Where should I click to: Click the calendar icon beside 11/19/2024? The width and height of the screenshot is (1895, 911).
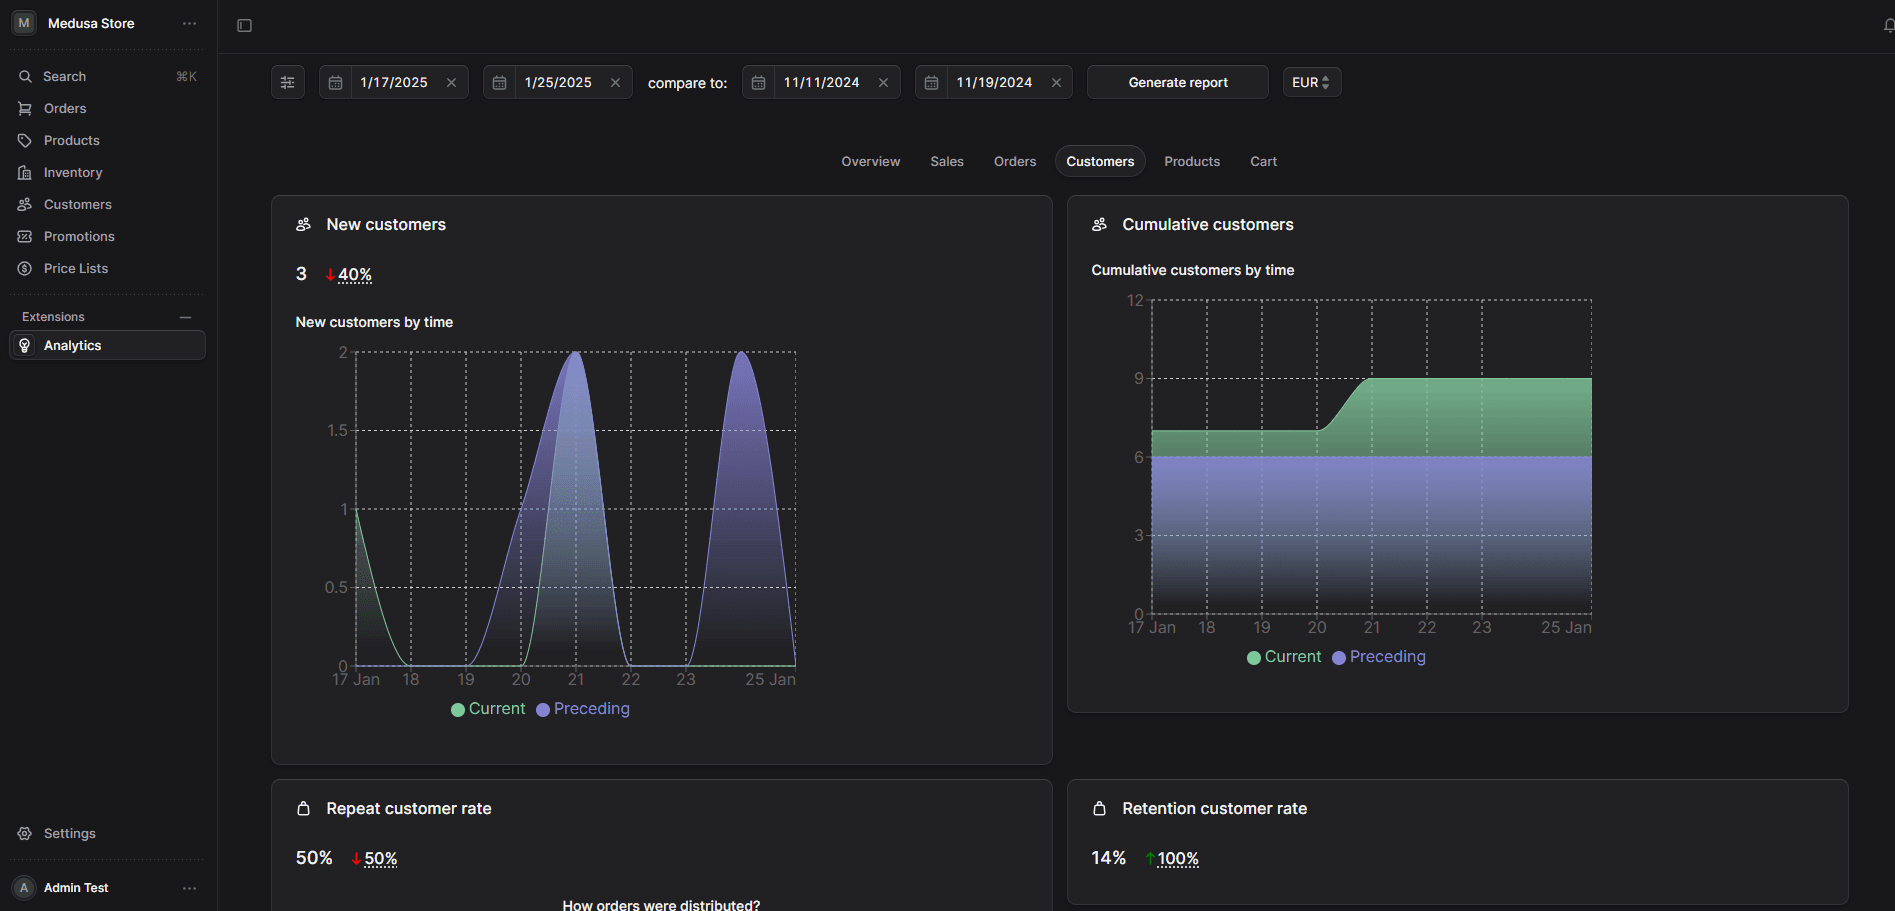(931, 83)
